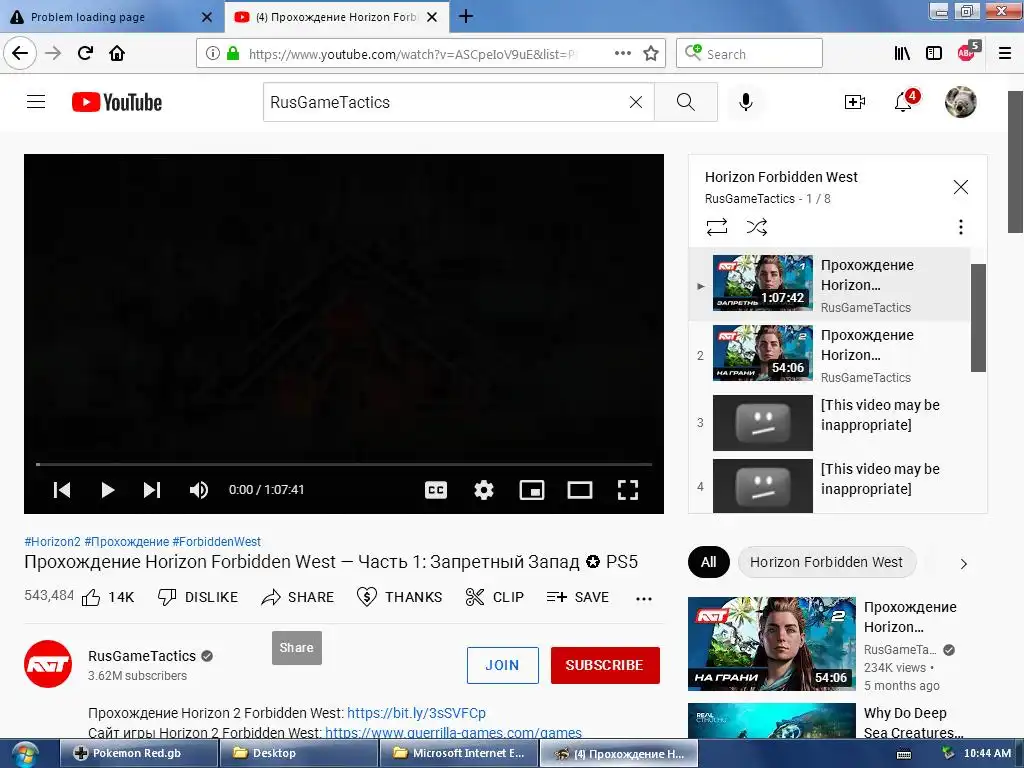Select the All filter chip
Screen dimensions: 1024x768
click(x=709, y=562)
